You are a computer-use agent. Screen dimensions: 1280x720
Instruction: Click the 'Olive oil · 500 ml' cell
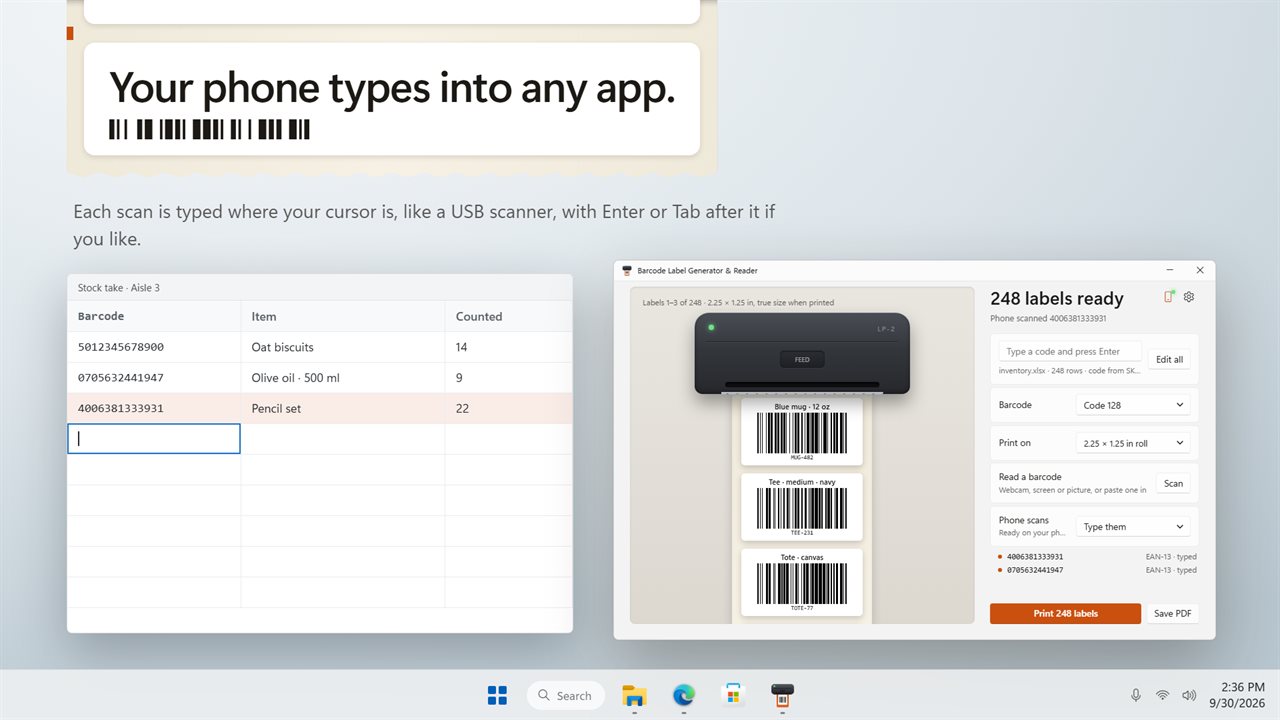343,378
